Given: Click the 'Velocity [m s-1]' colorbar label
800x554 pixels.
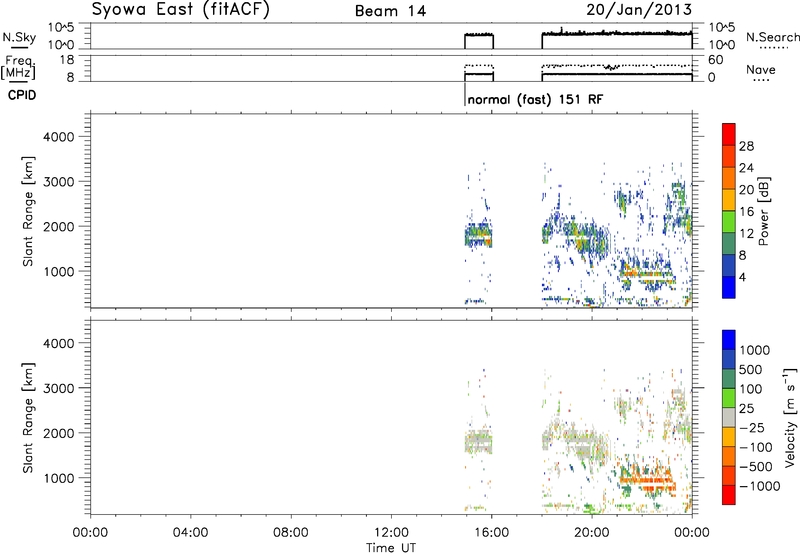Looking at the screenshot, I should [x=790, y=417].
